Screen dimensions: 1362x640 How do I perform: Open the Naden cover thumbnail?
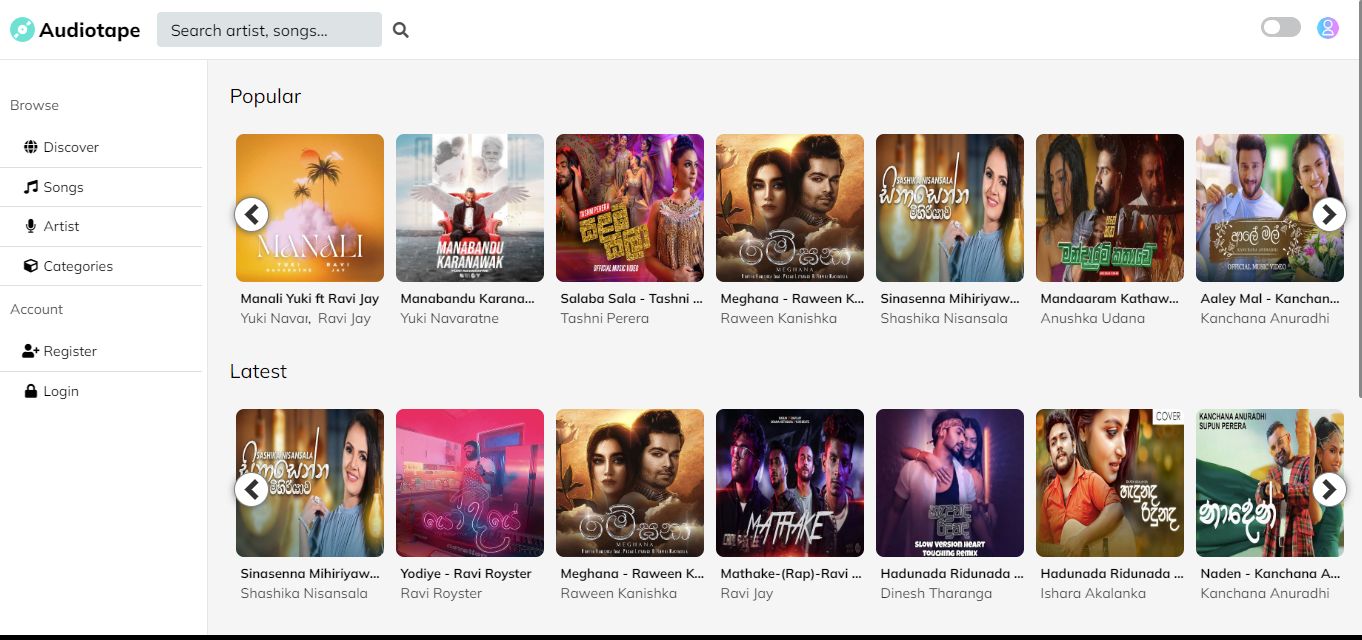pos(1270,483)
